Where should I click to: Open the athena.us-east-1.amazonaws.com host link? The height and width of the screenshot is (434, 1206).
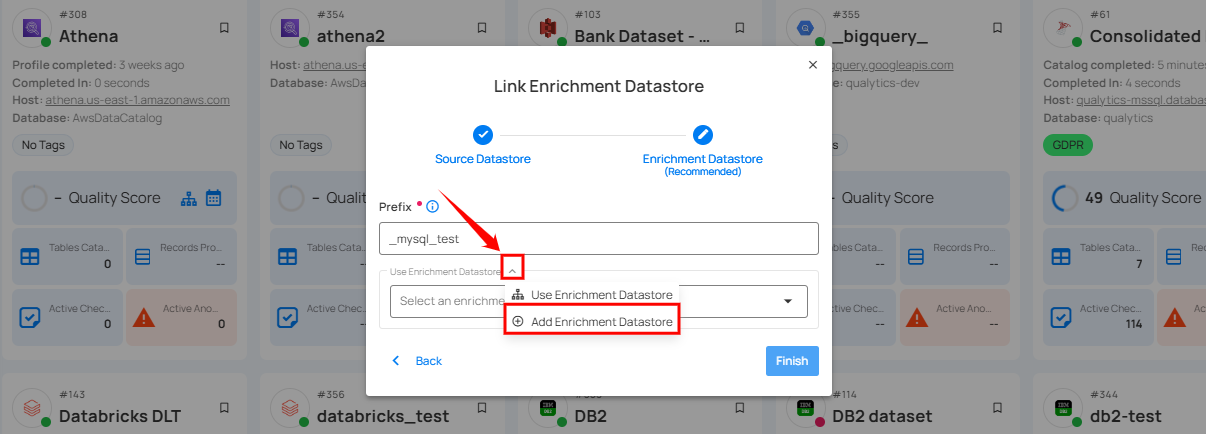[x=137, y=100]
